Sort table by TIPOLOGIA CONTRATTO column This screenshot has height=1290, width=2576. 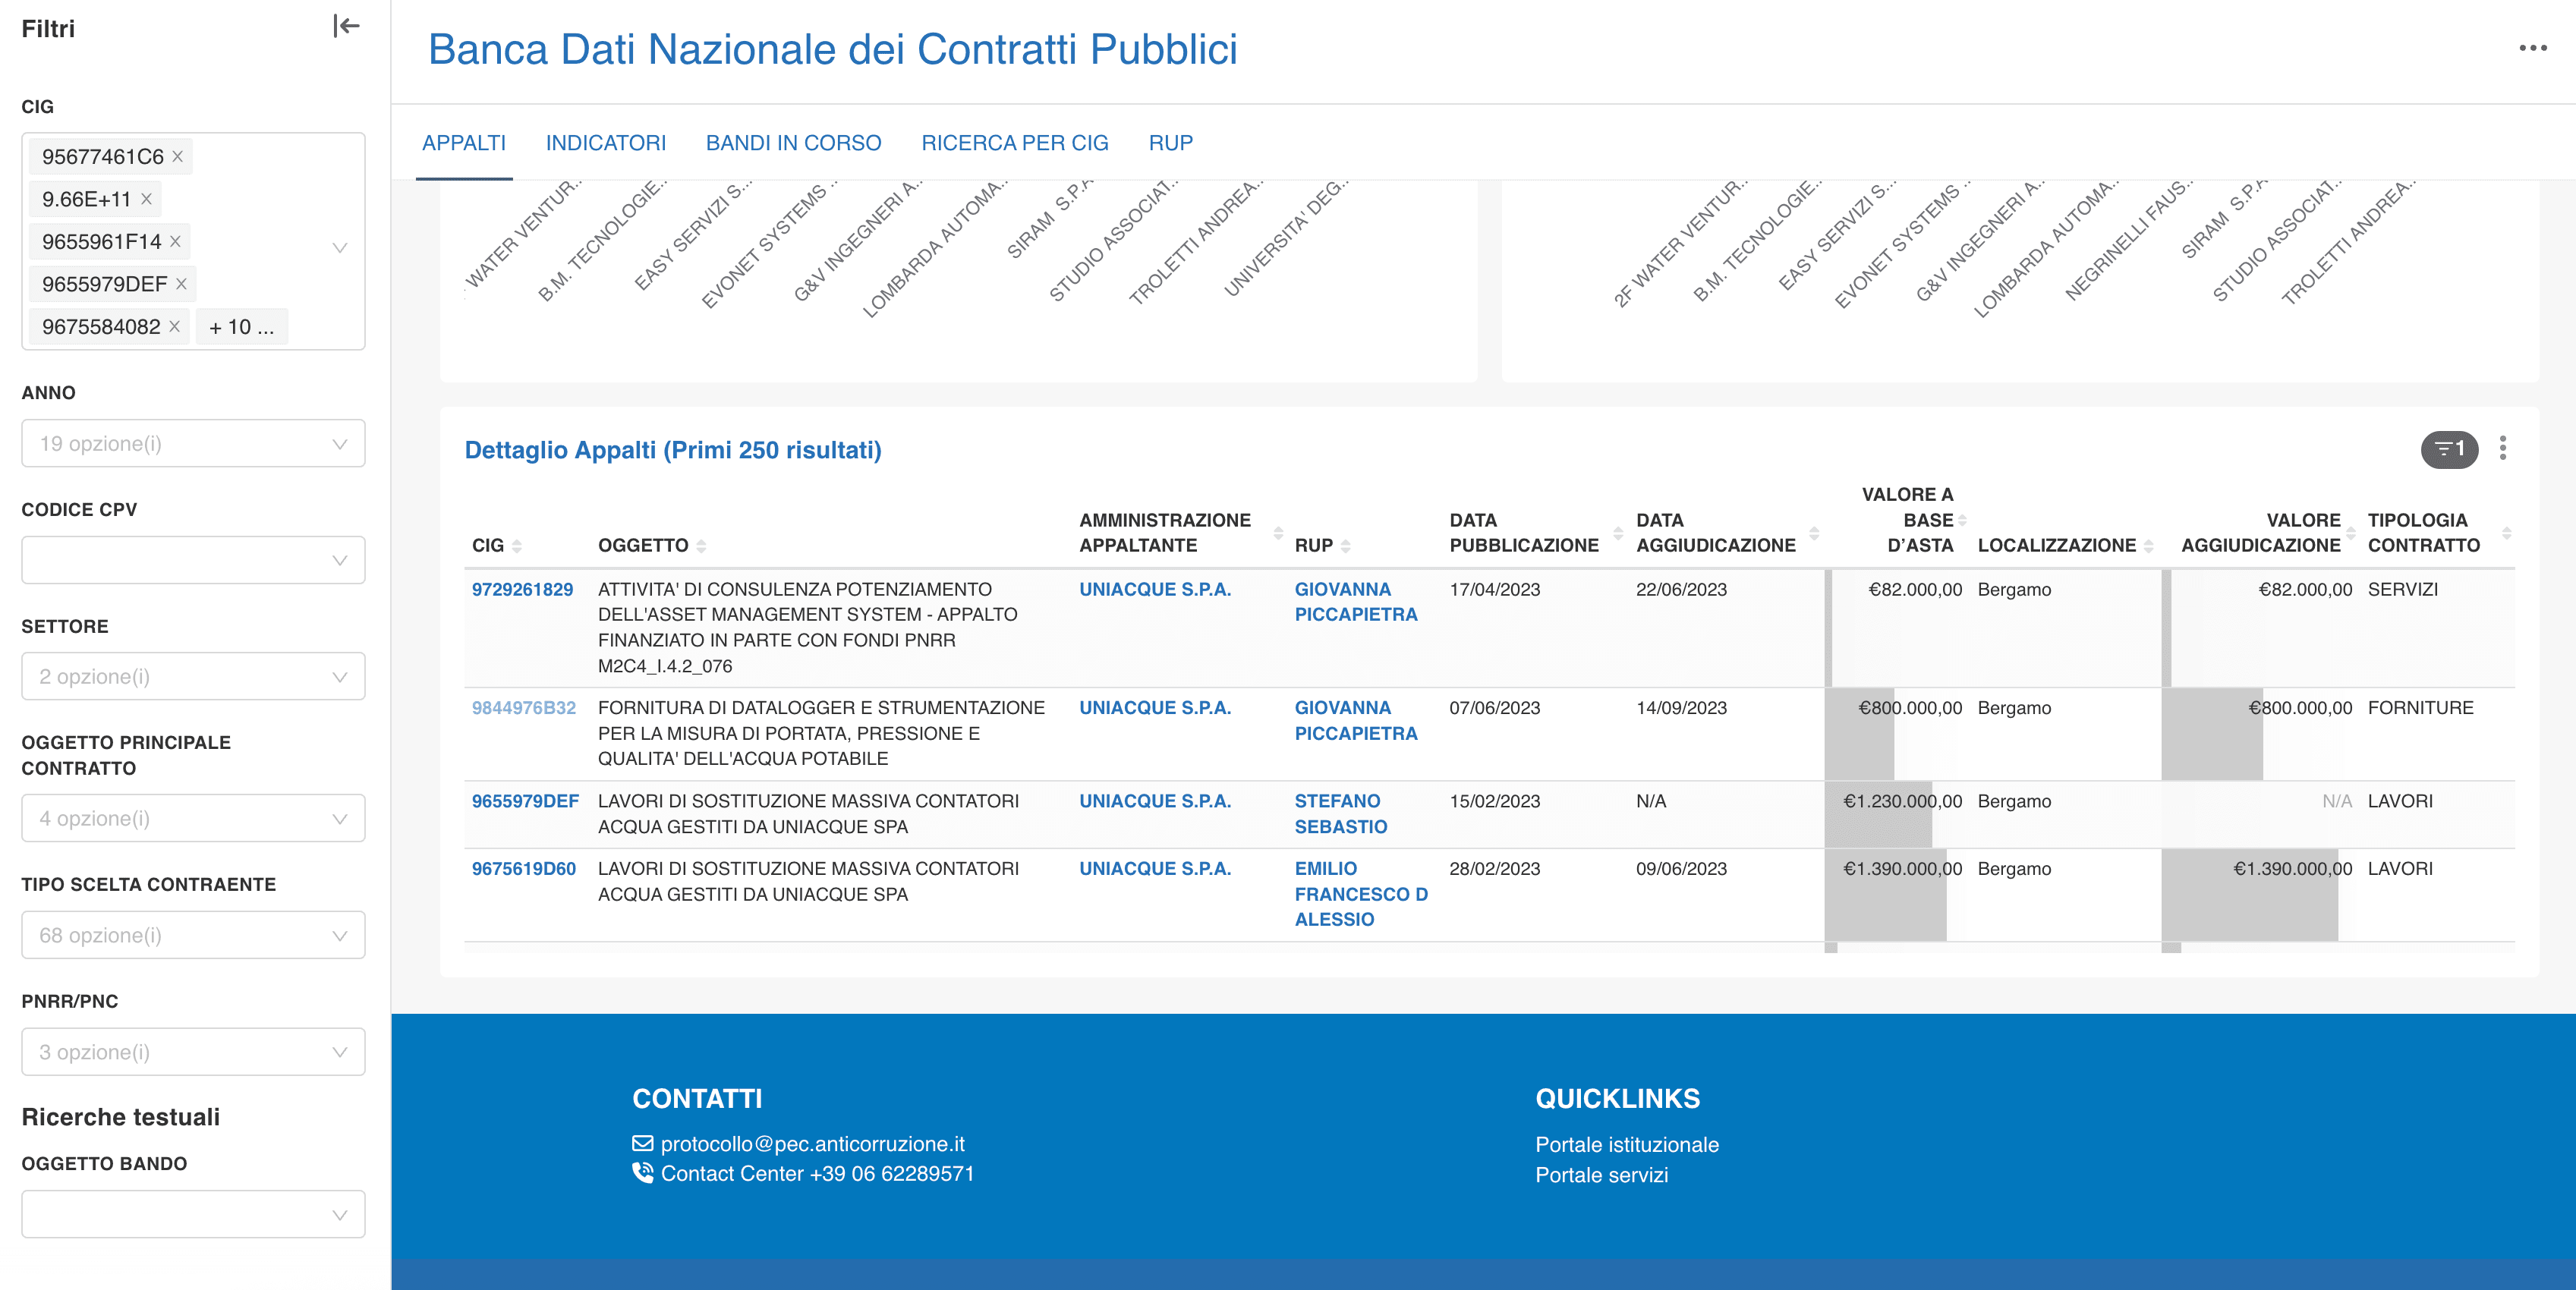pyautogui.click(x=2506, y=533)
